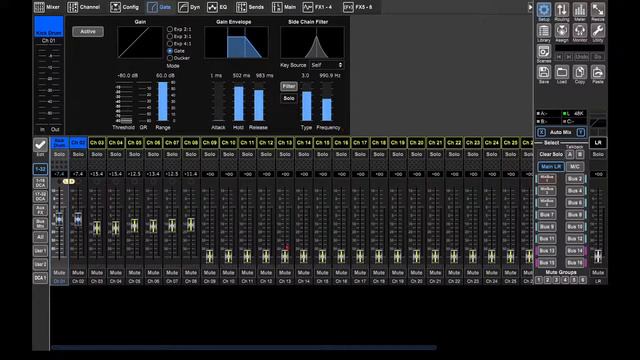Show the All channels layer
Image resolution: width=640 pixels, height=360 pixels.
pyautogui.click(x=40, y=237)
